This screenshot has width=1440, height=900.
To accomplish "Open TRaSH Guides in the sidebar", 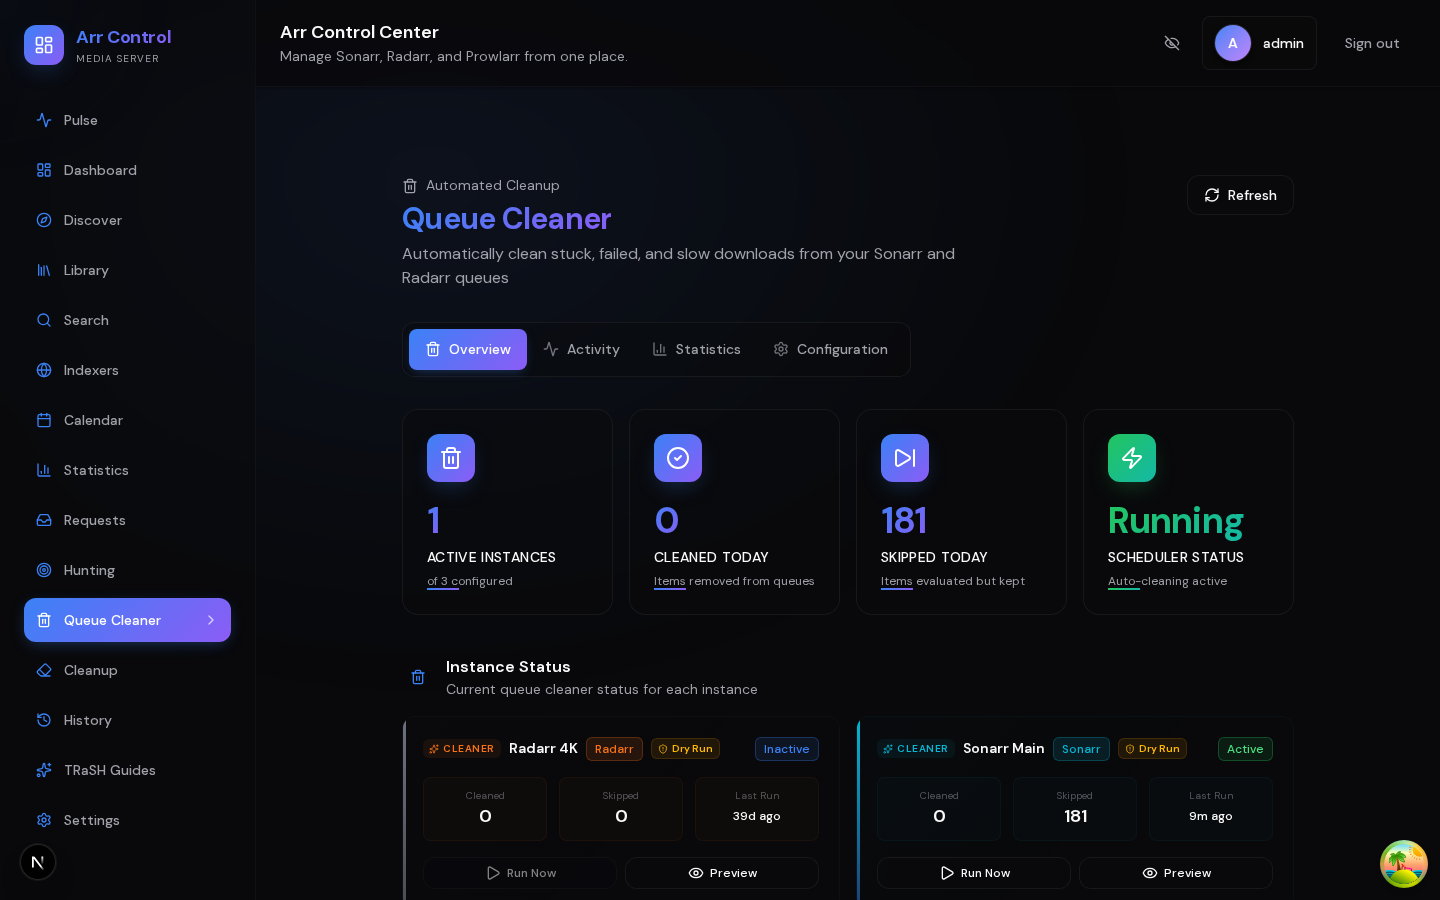I will click(x=127, y=770).
